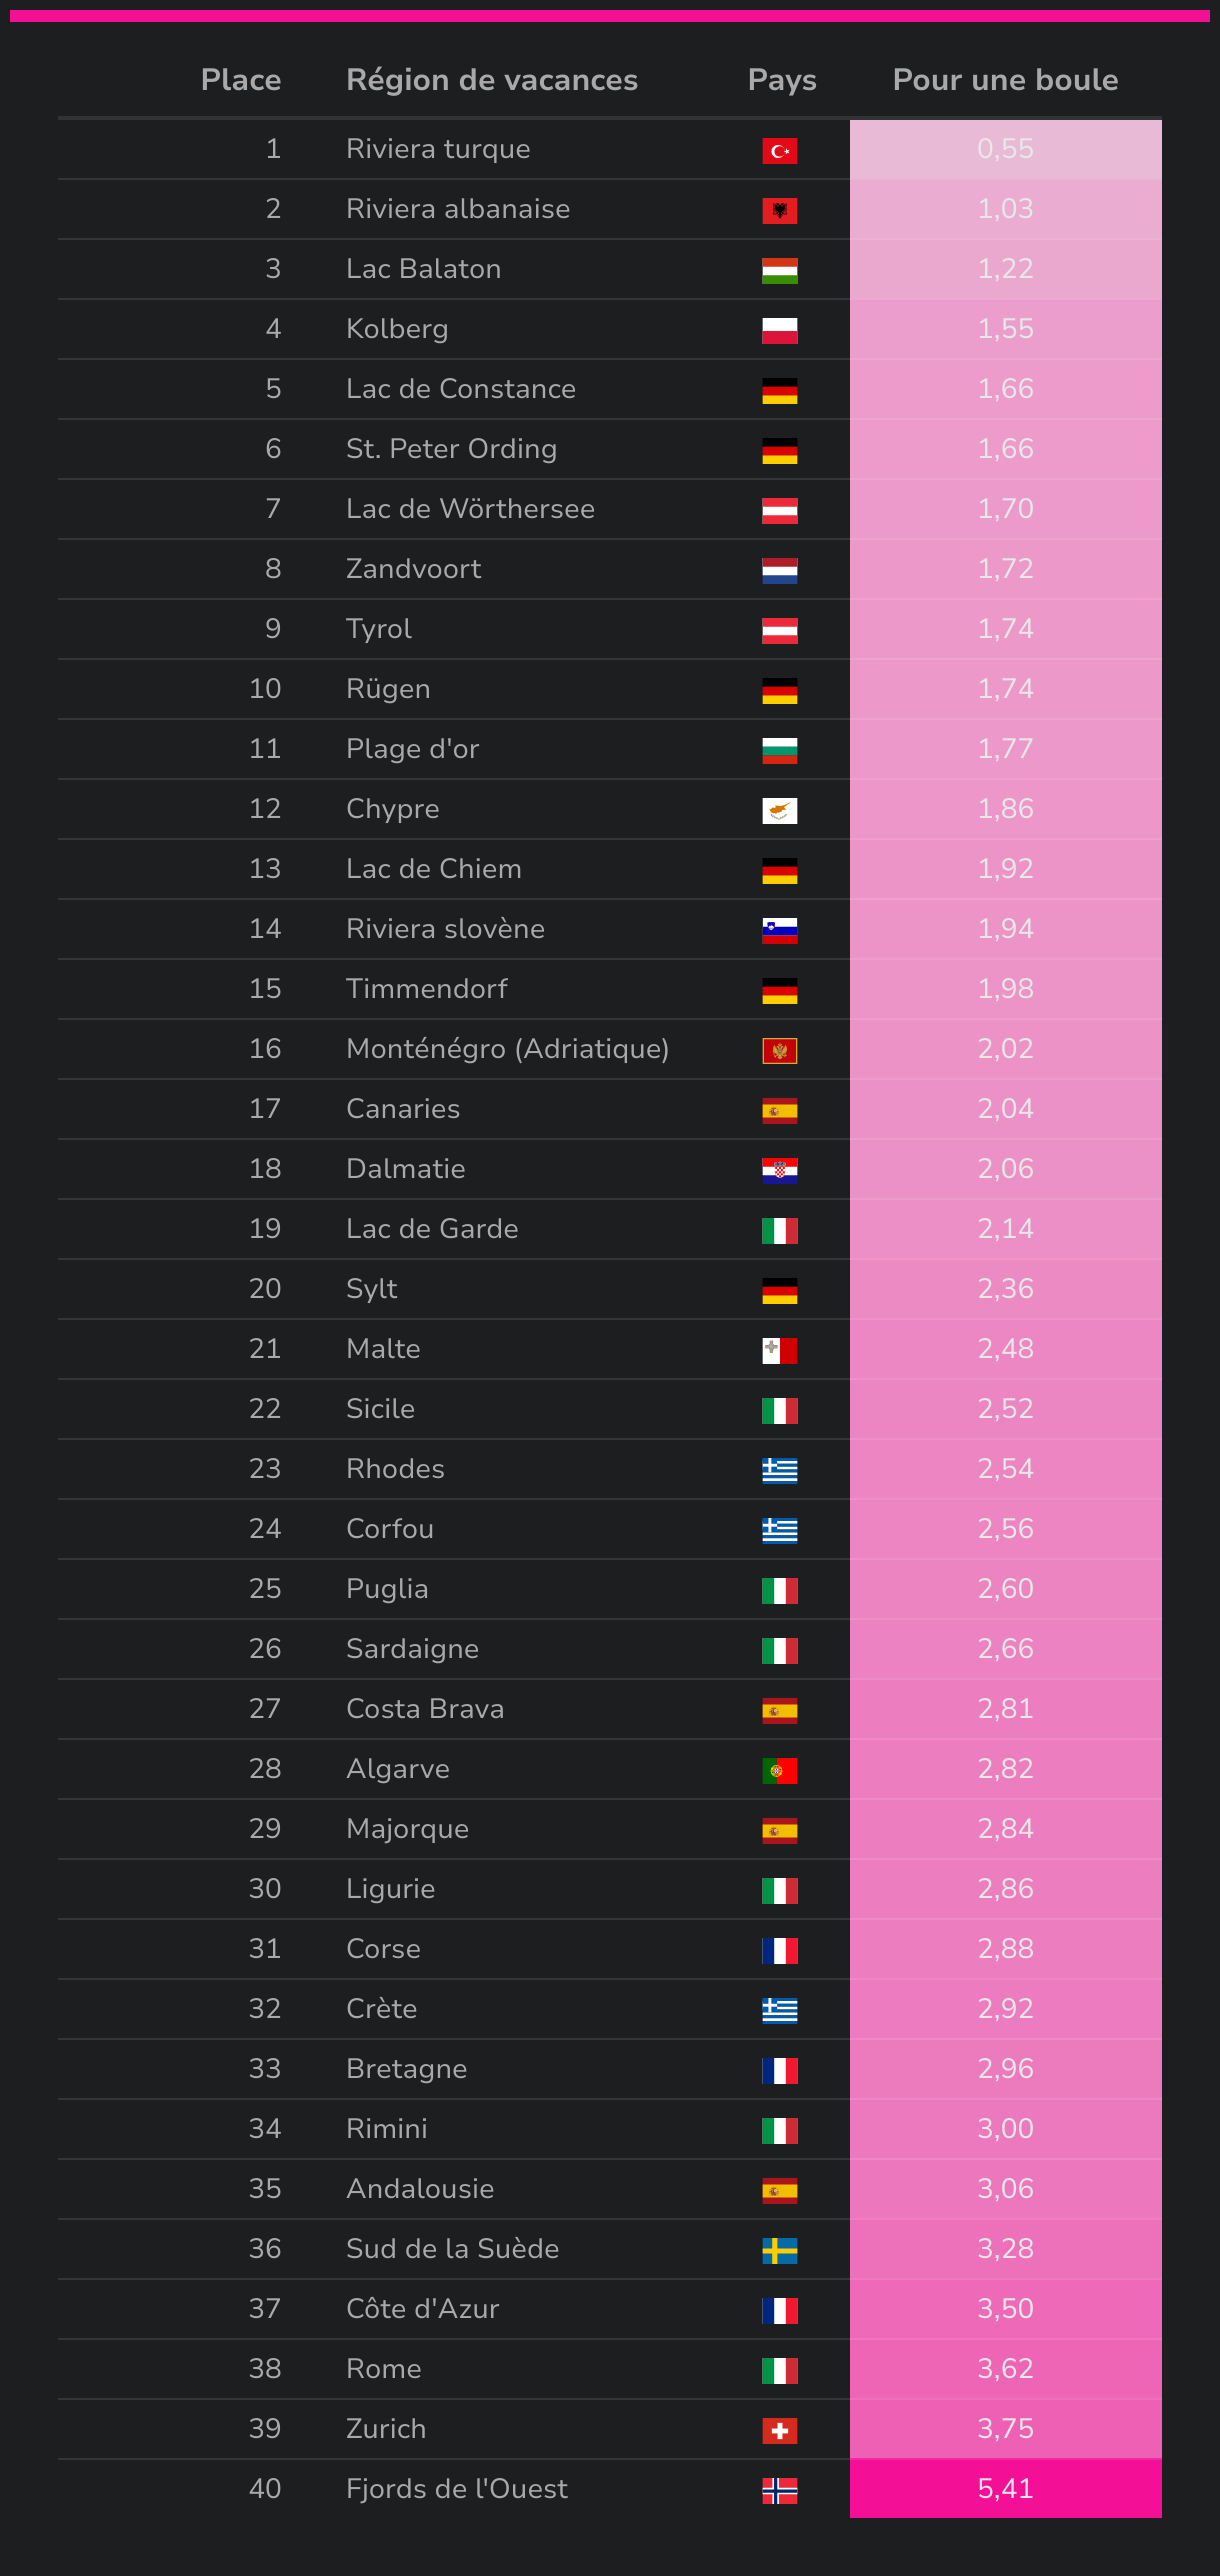1220x2576 pixels.
Task: Sort by the Place column header
Action: (240, 80)
